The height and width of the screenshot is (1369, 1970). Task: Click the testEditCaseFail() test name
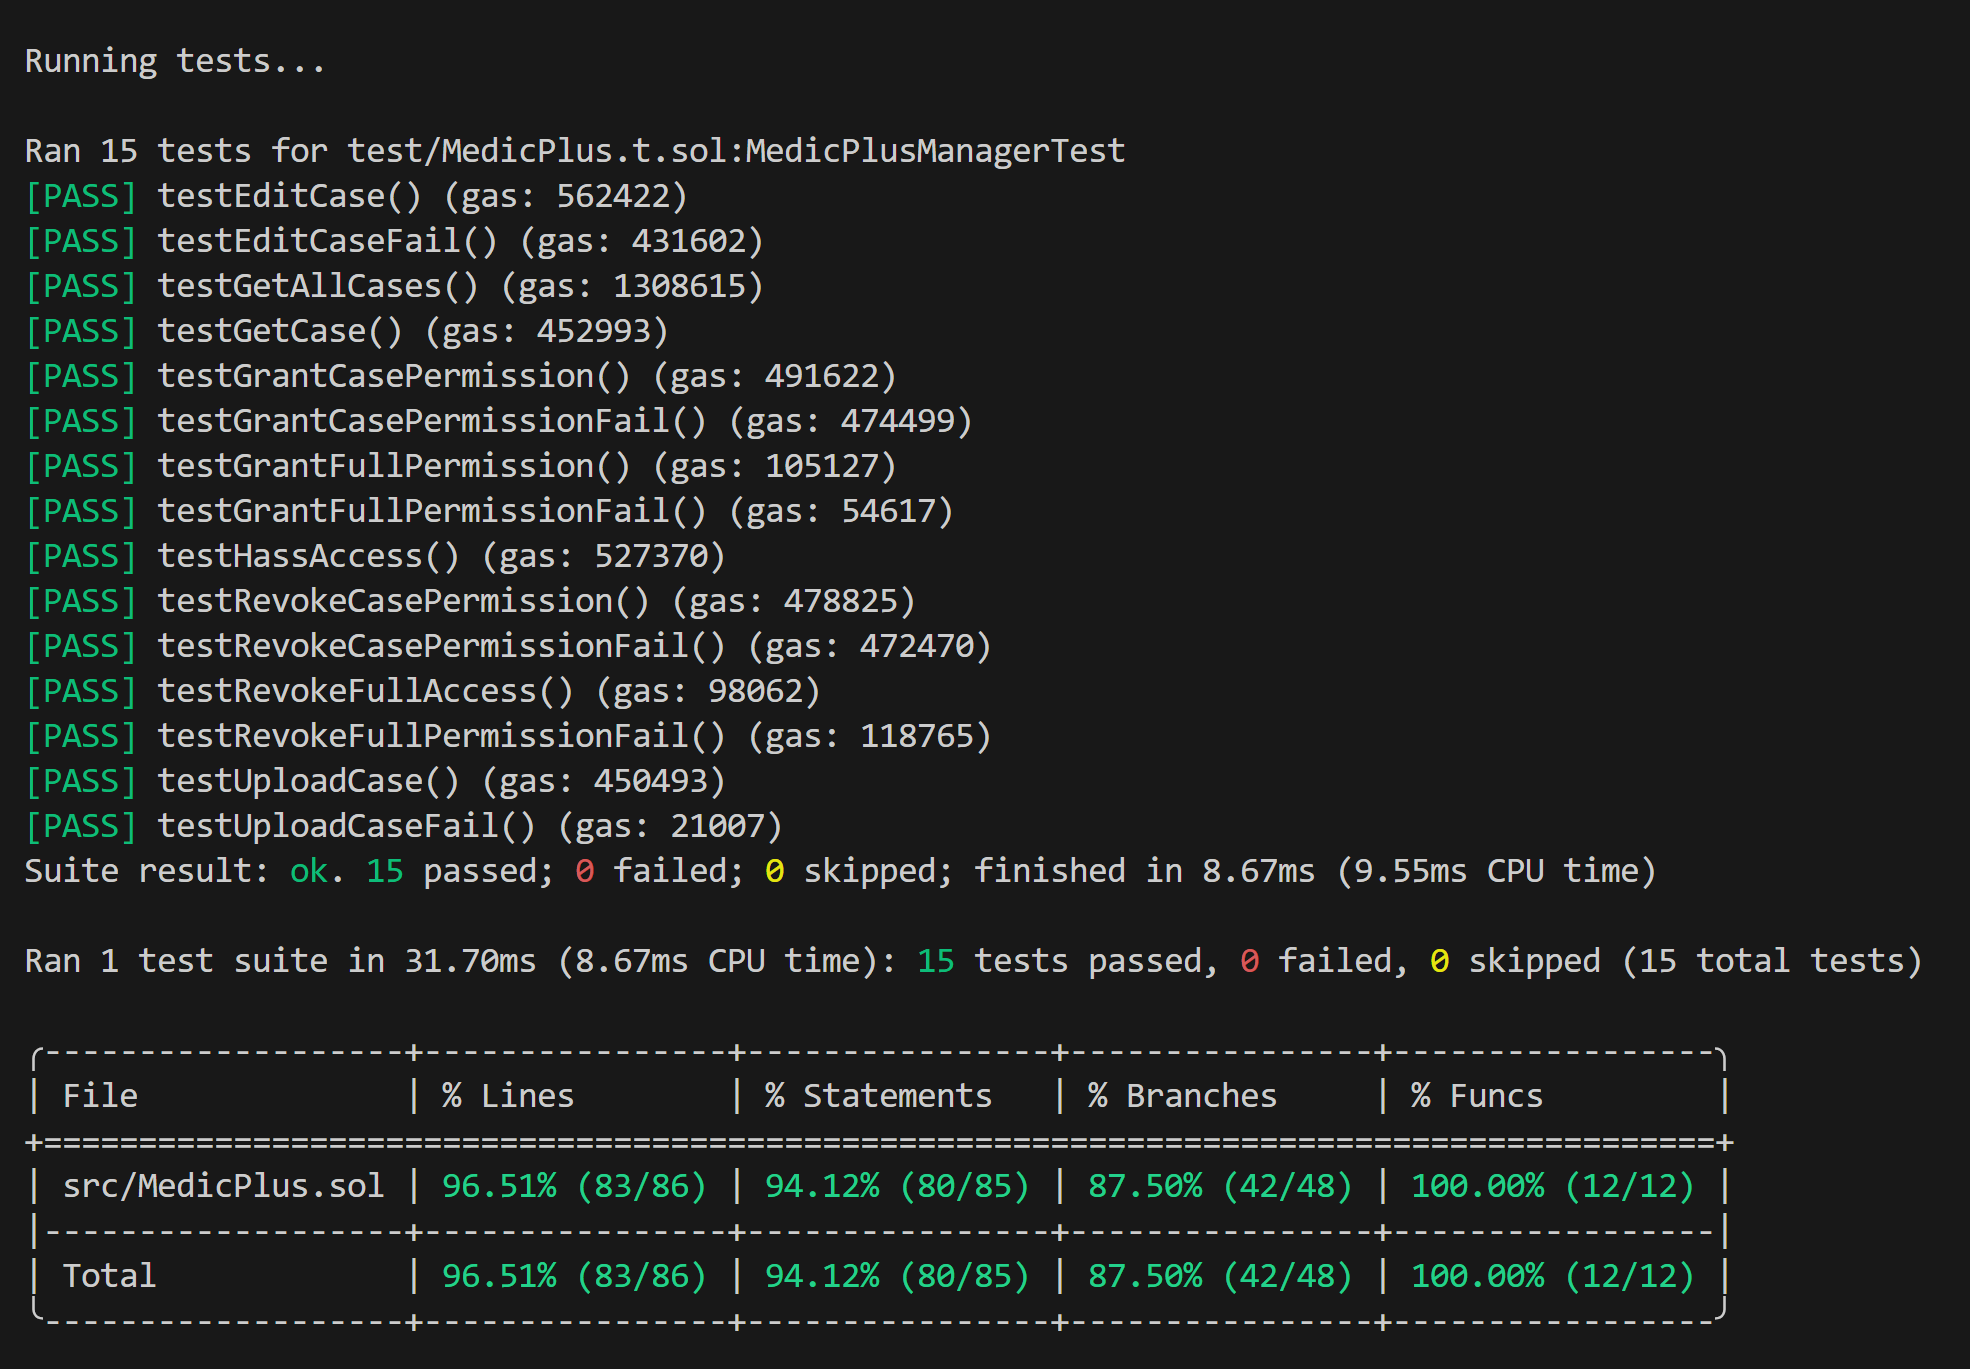[x=327, y=241]
